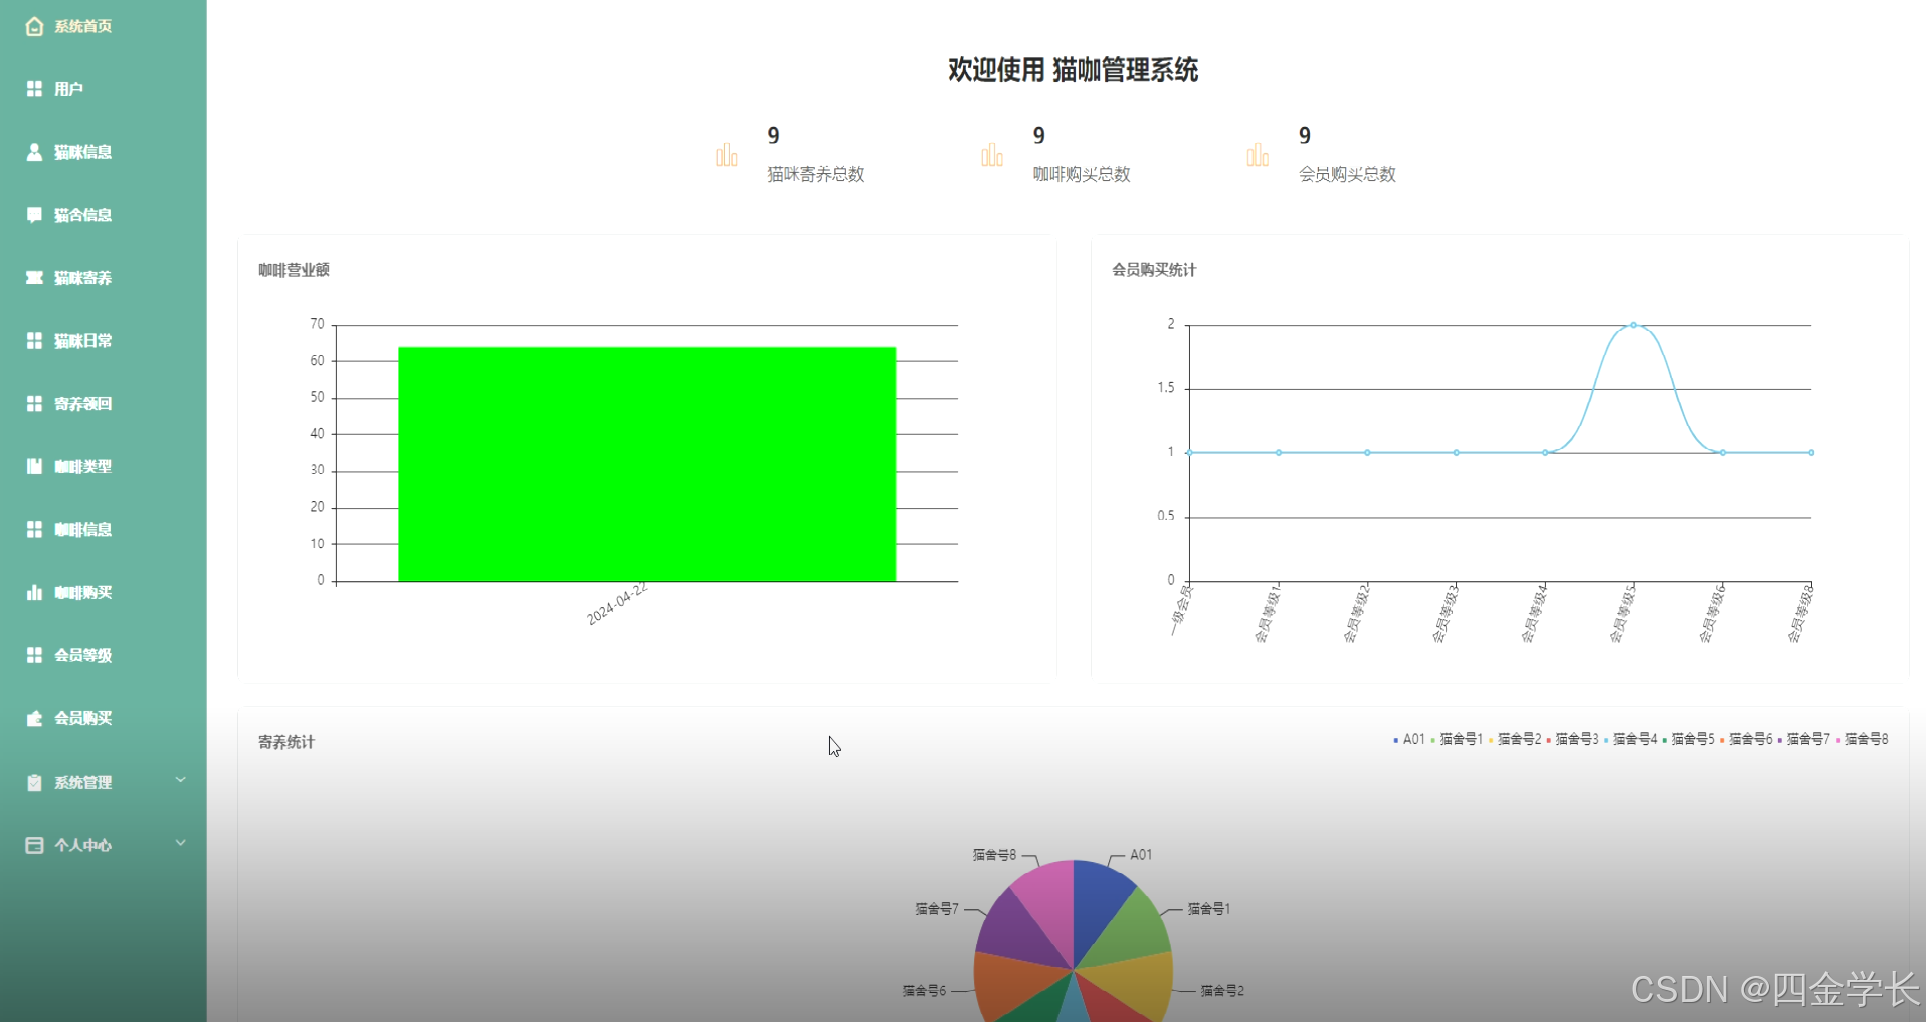Click the ticket icon next to 猫咪寄养

pos(34,278)
